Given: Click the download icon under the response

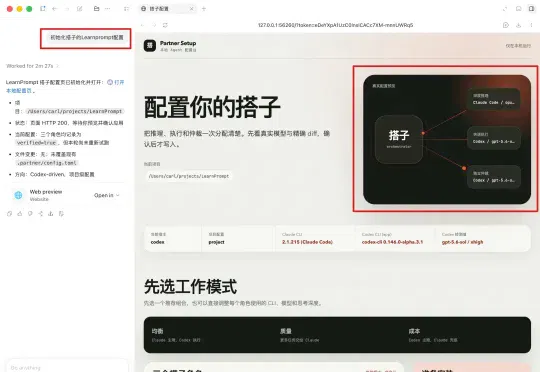Looking at the screenshot, I should [x=51, y=214].
